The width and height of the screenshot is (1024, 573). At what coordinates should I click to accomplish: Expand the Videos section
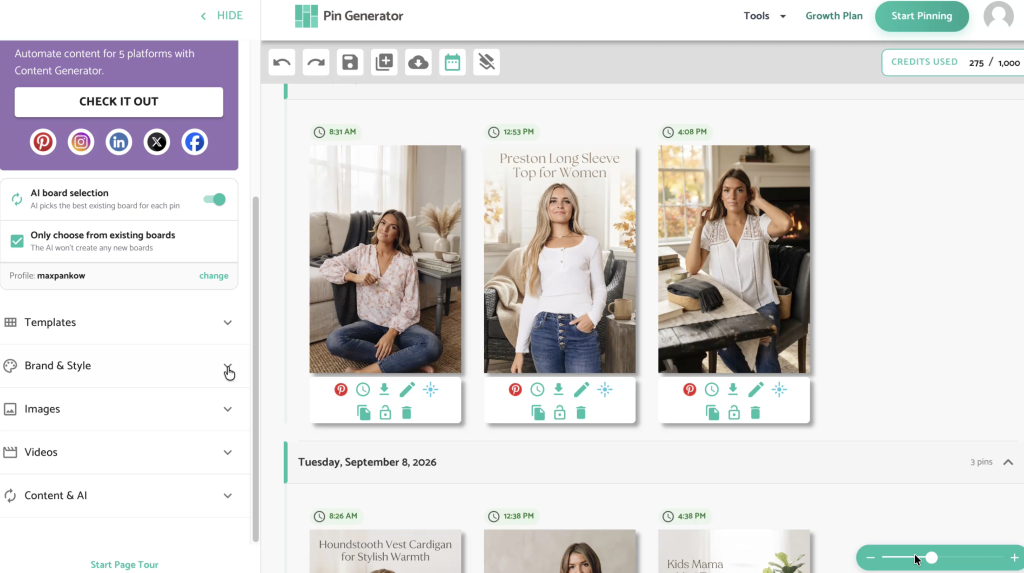(x=119, y=452)
